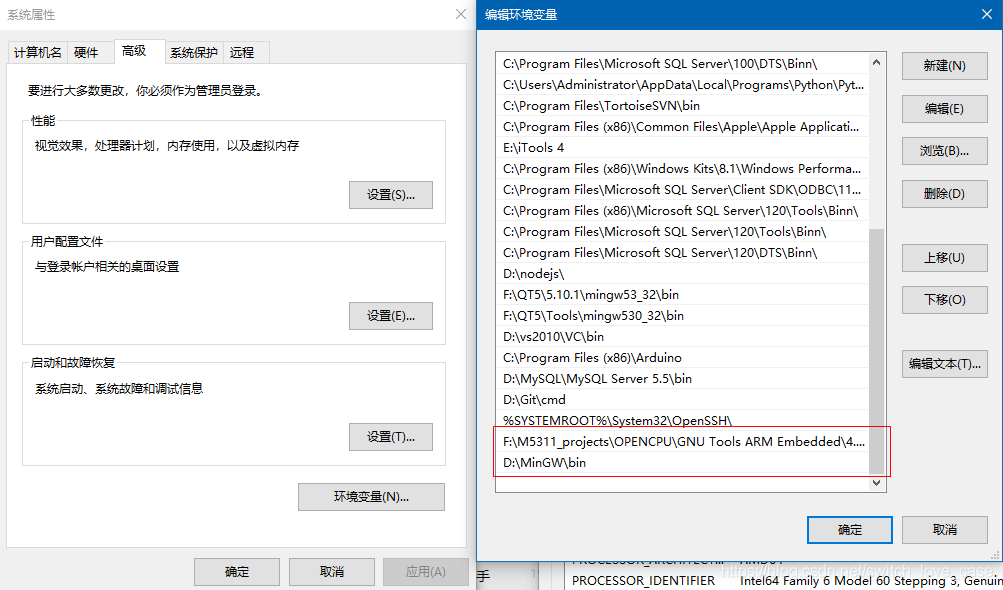Click the 浏览(B)... button
The width and height of the screenshot is (1003, 590).
click(x=945, y=151)
